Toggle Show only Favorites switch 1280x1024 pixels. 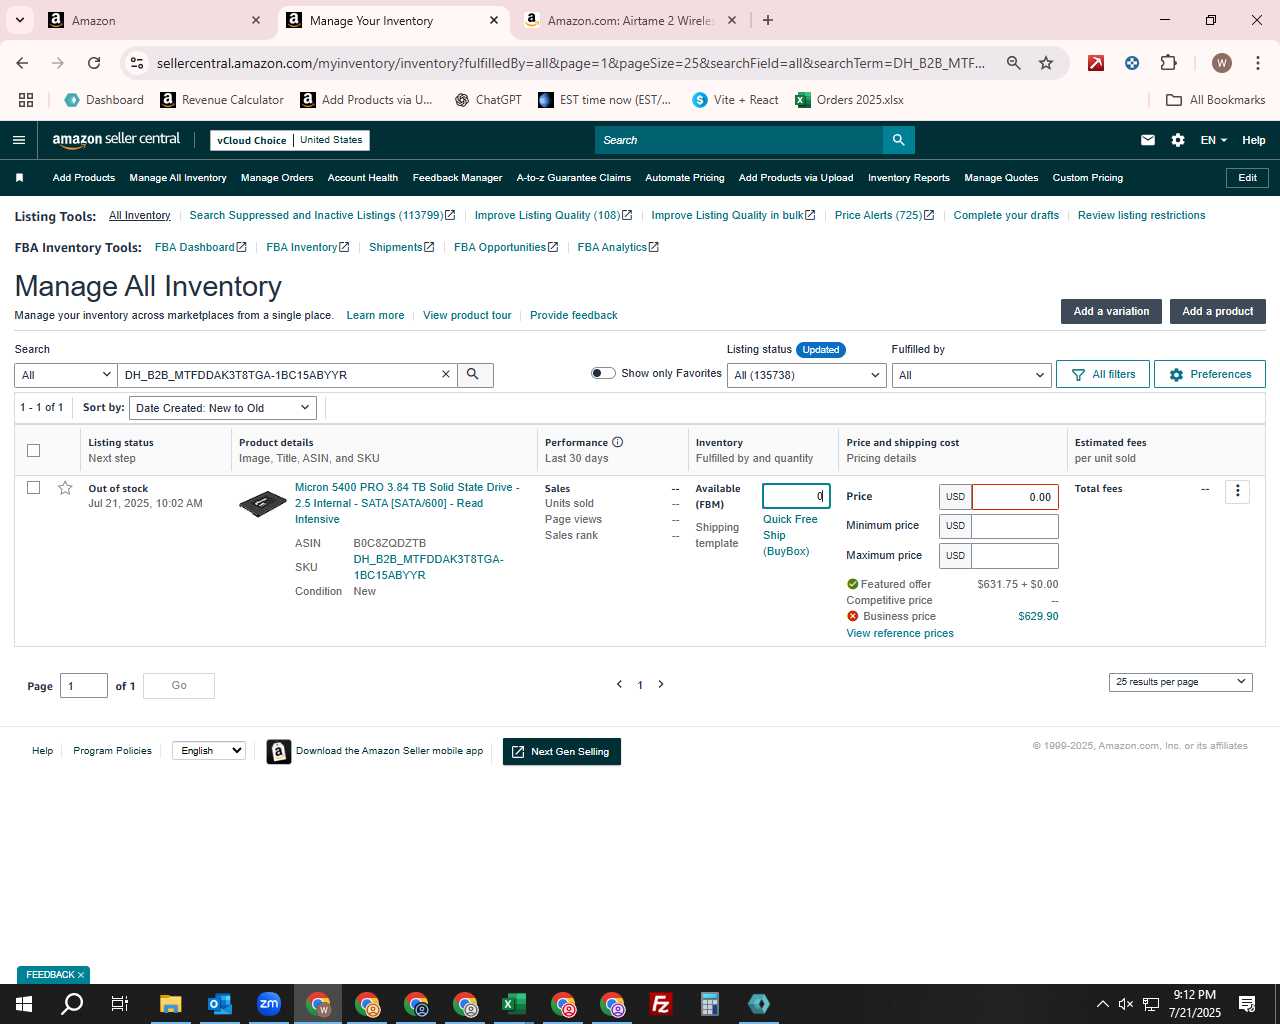603,373
